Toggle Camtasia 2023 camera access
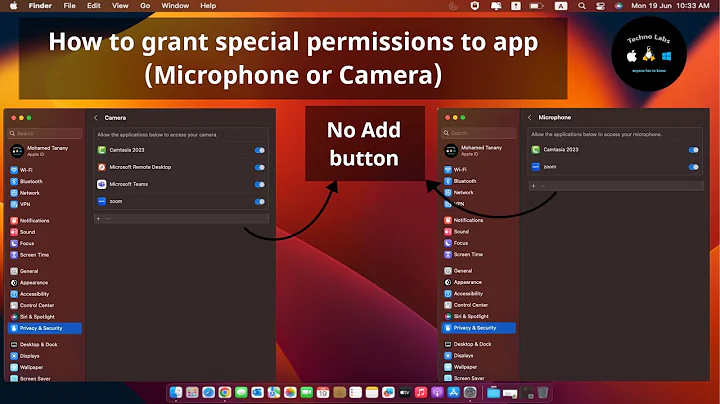 (x=260, y=150)
